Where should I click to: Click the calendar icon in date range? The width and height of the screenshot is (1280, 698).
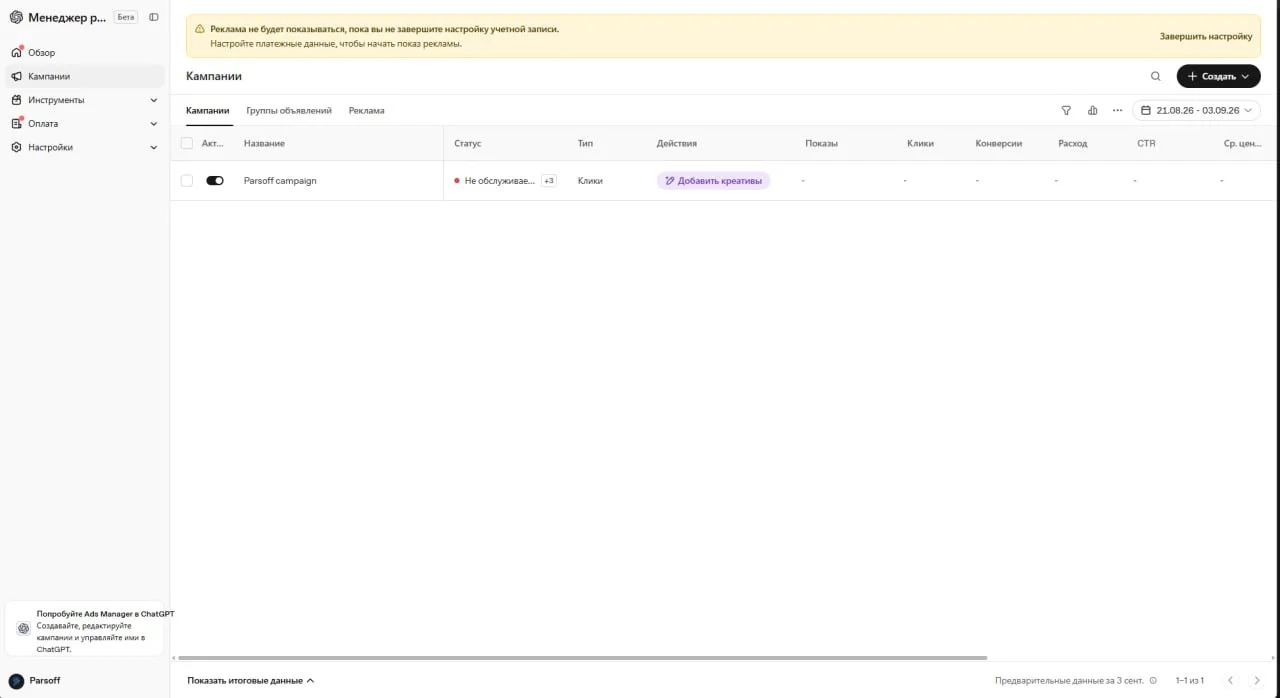point(1146,110)
